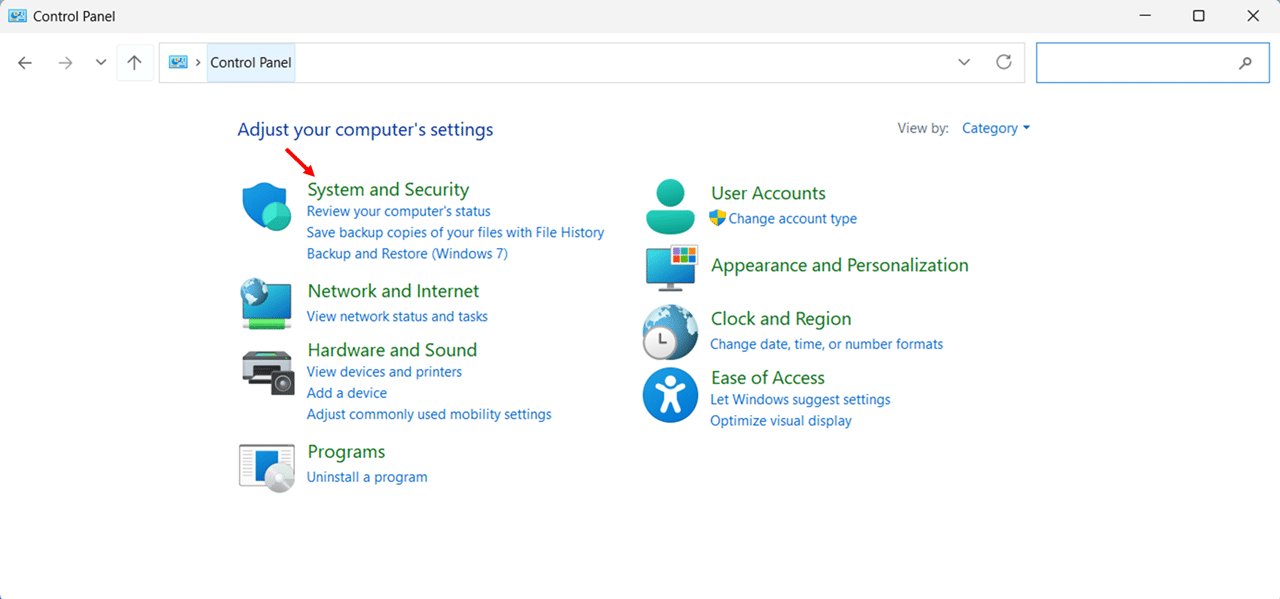Expand recent locations chevron near navigation arrows
Viewport: 1280px width, 599px height.
point(100,62)
